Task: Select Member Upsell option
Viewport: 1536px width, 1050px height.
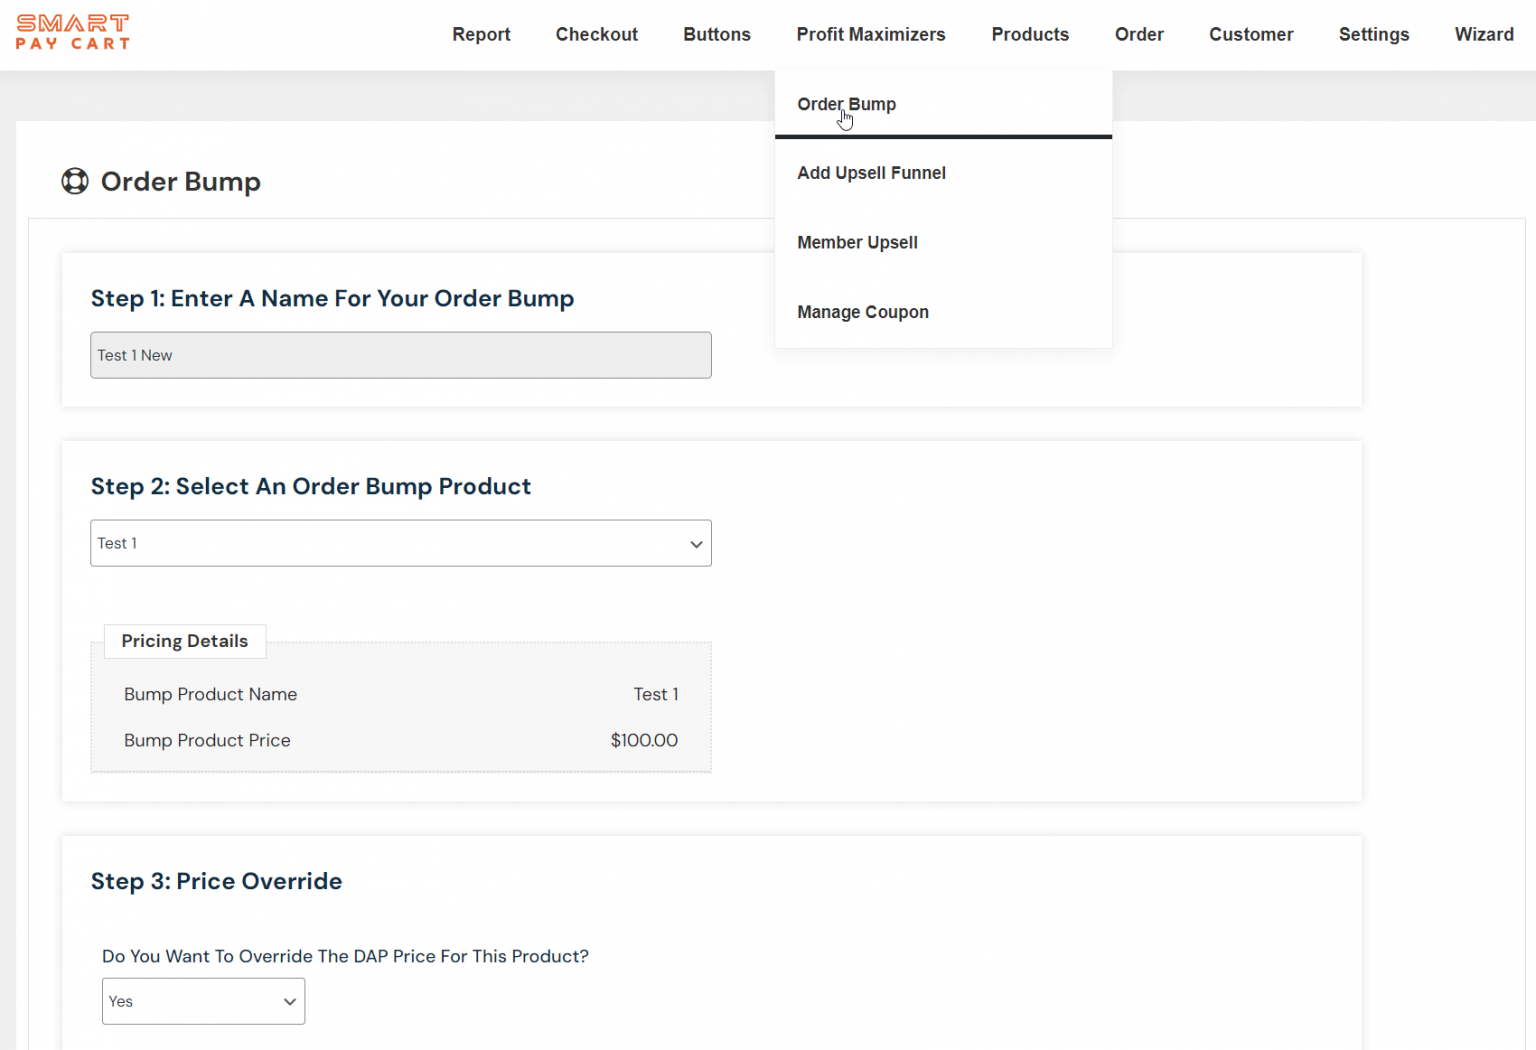Action: pyautogui.click(x=857, y=242)
